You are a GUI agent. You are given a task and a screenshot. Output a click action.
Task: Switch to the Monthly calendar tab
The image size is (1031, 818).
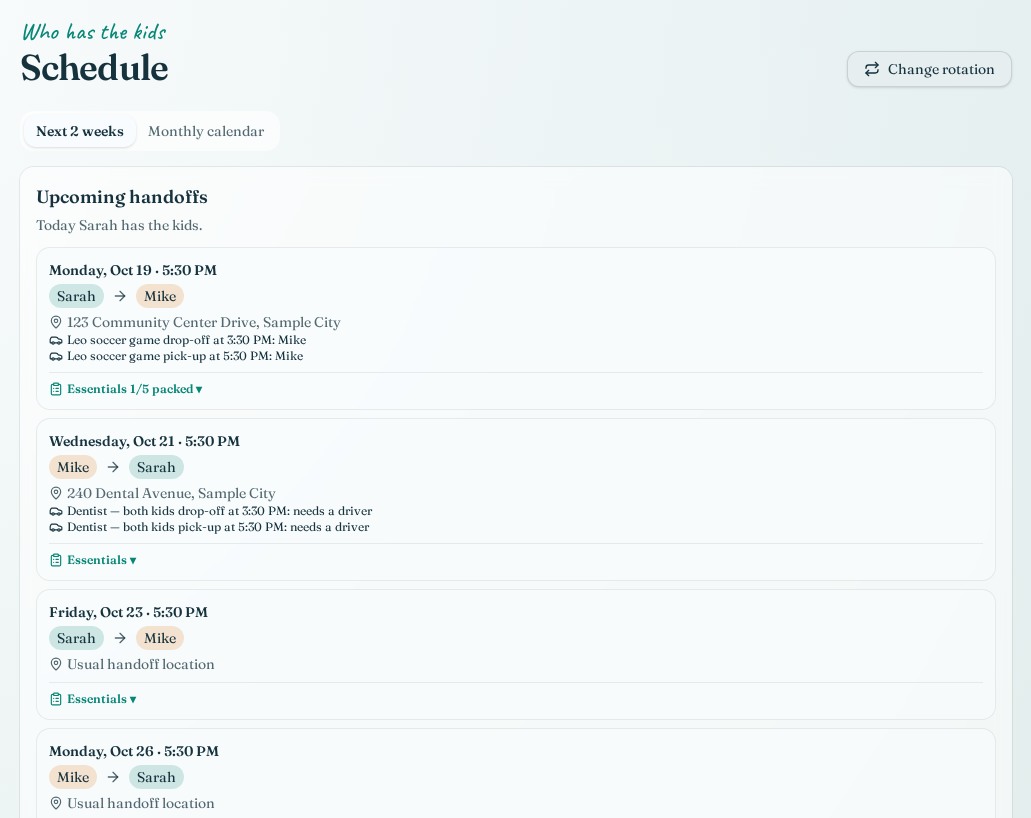[206, 132]
